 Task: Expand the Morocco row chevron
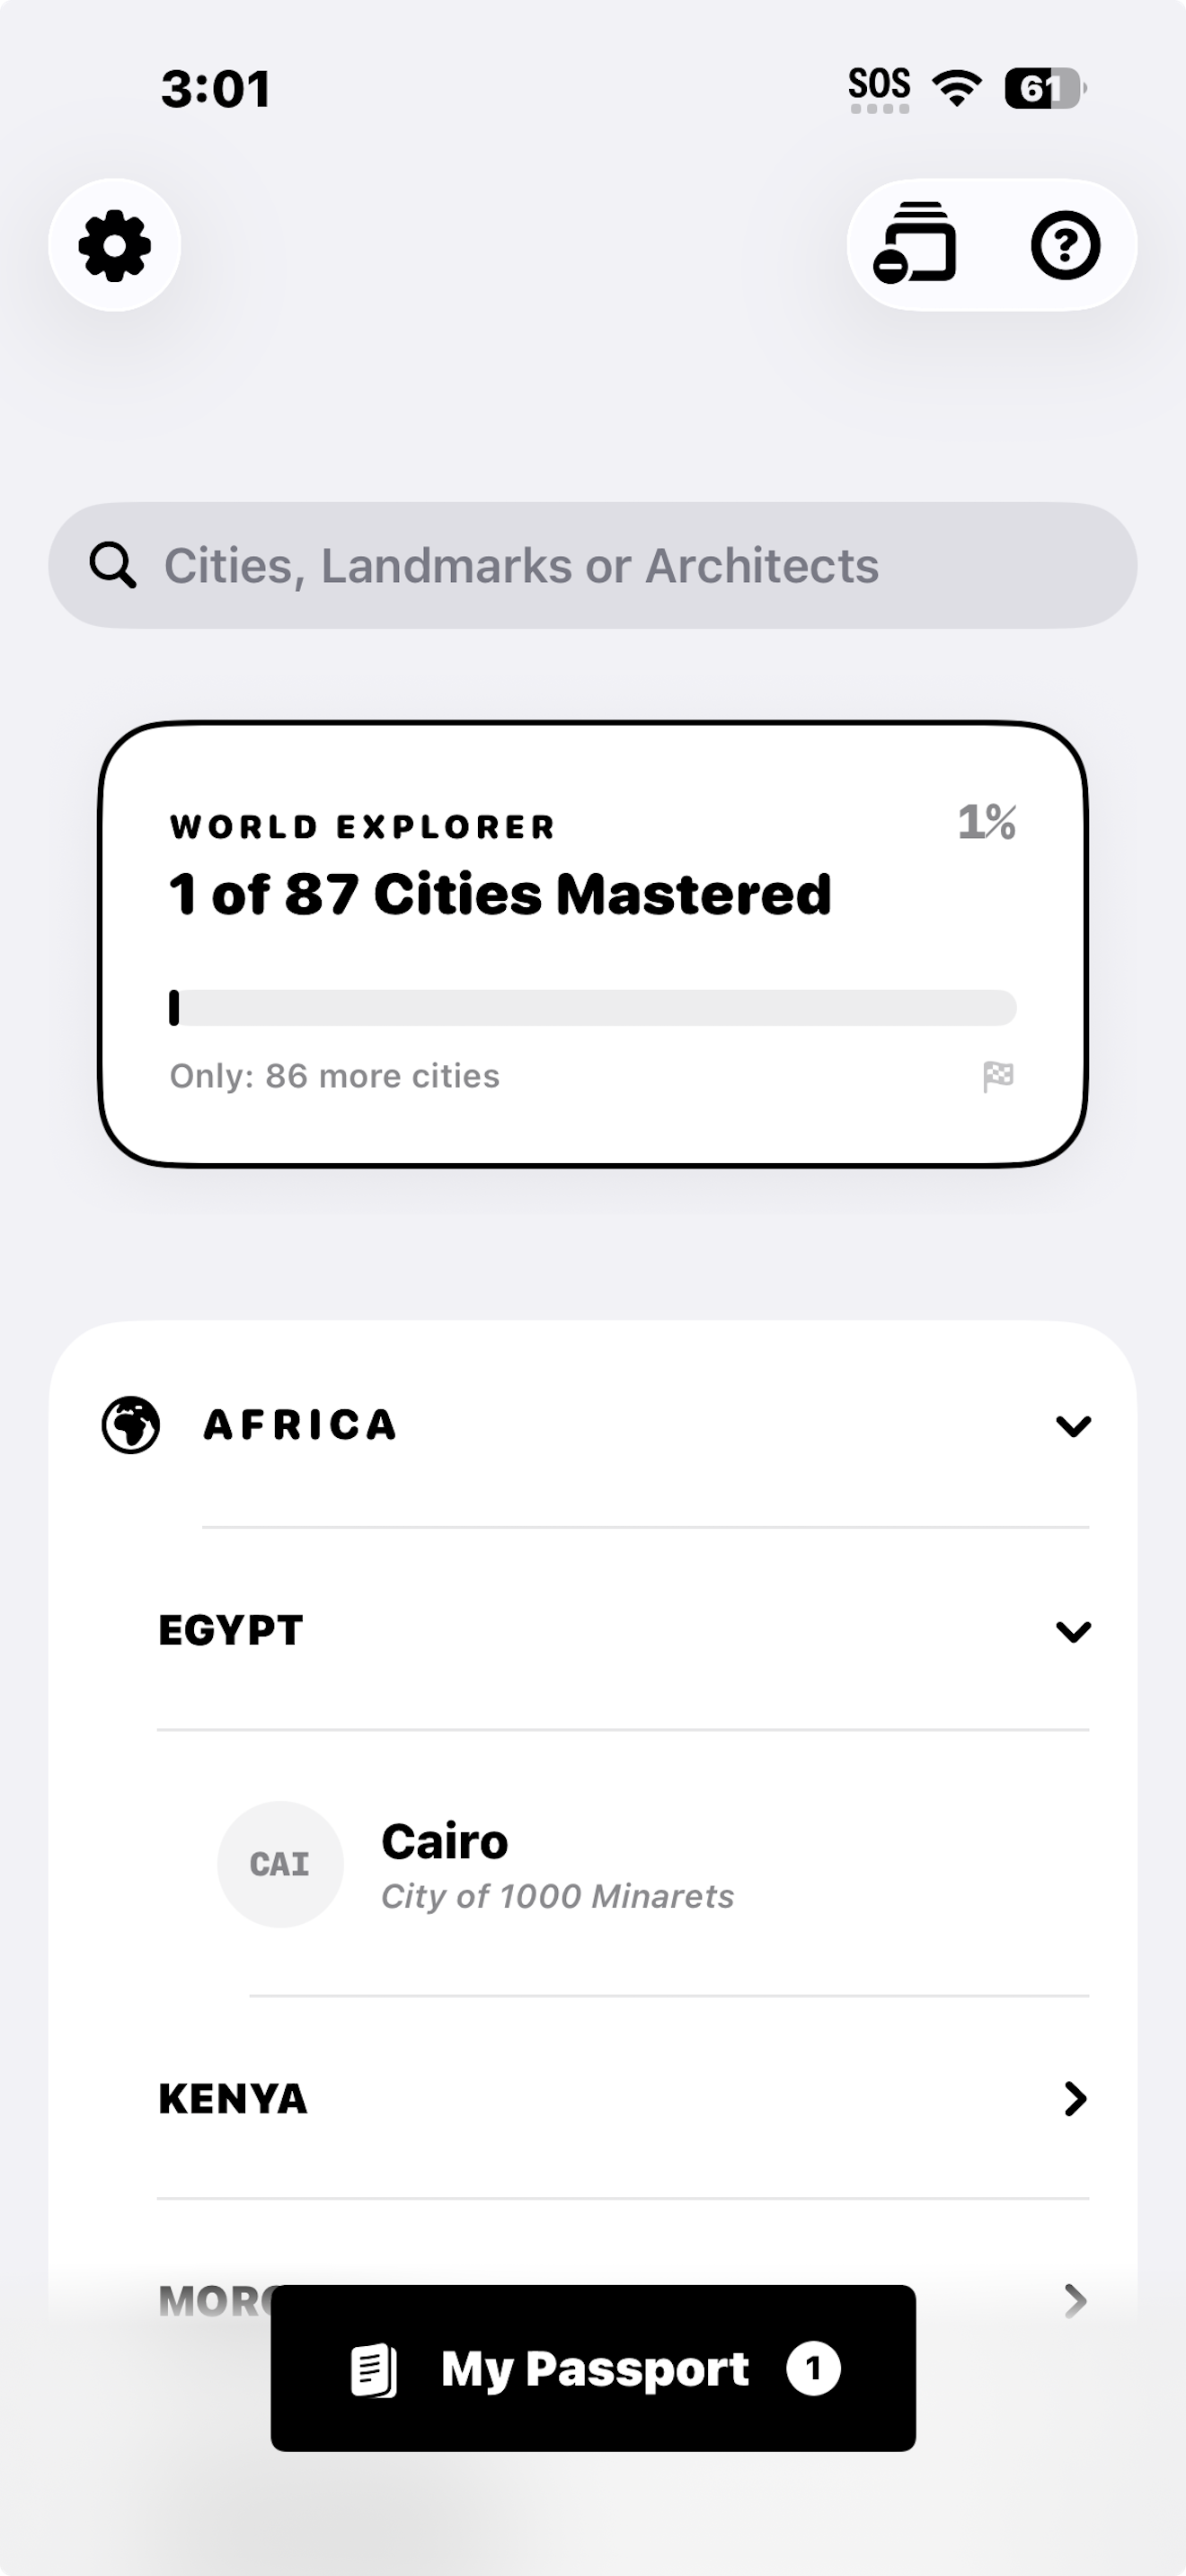1075,2300
